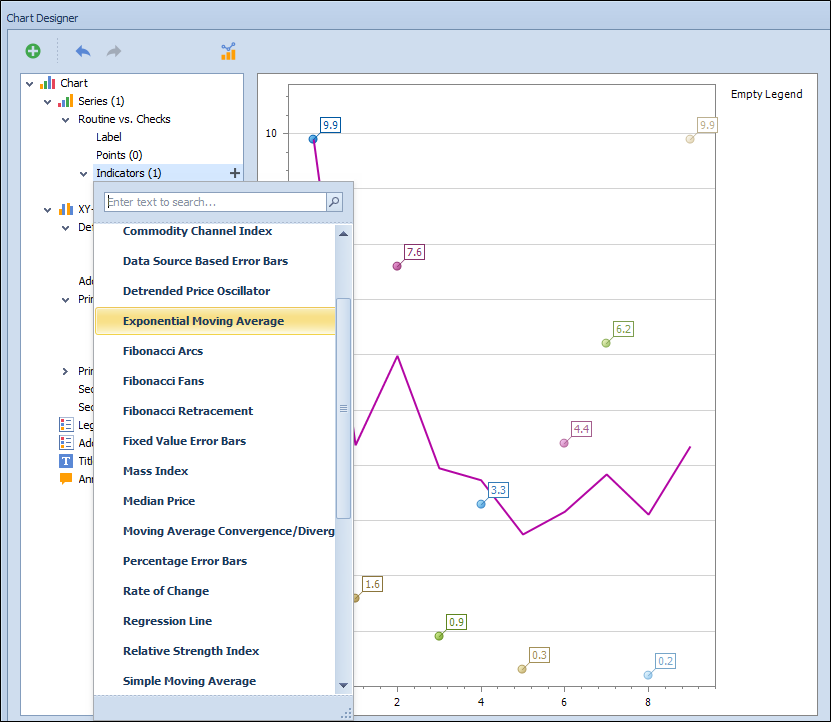Pick Regression Line indicator
Screen dimensions: 831x722
click(167, 621)
